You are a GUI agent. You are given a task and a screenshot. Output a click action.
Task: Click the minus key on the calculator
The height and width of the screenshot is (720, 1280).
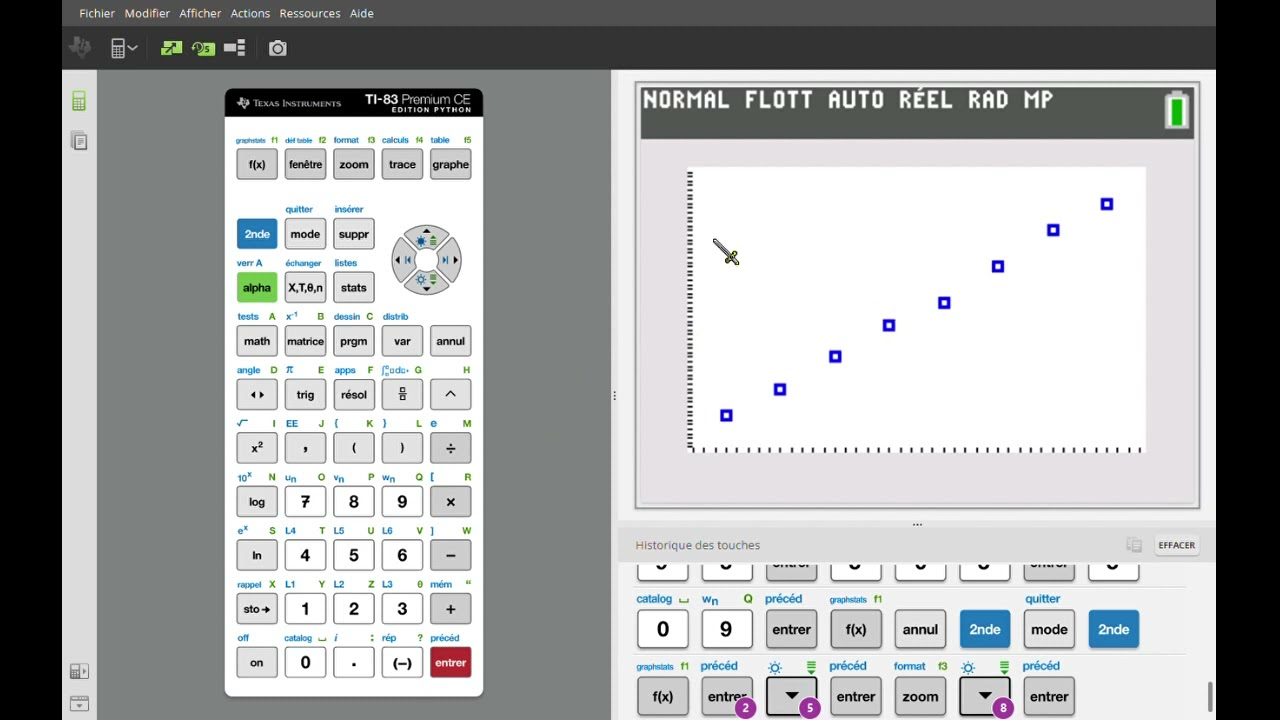tap(450, 555)
